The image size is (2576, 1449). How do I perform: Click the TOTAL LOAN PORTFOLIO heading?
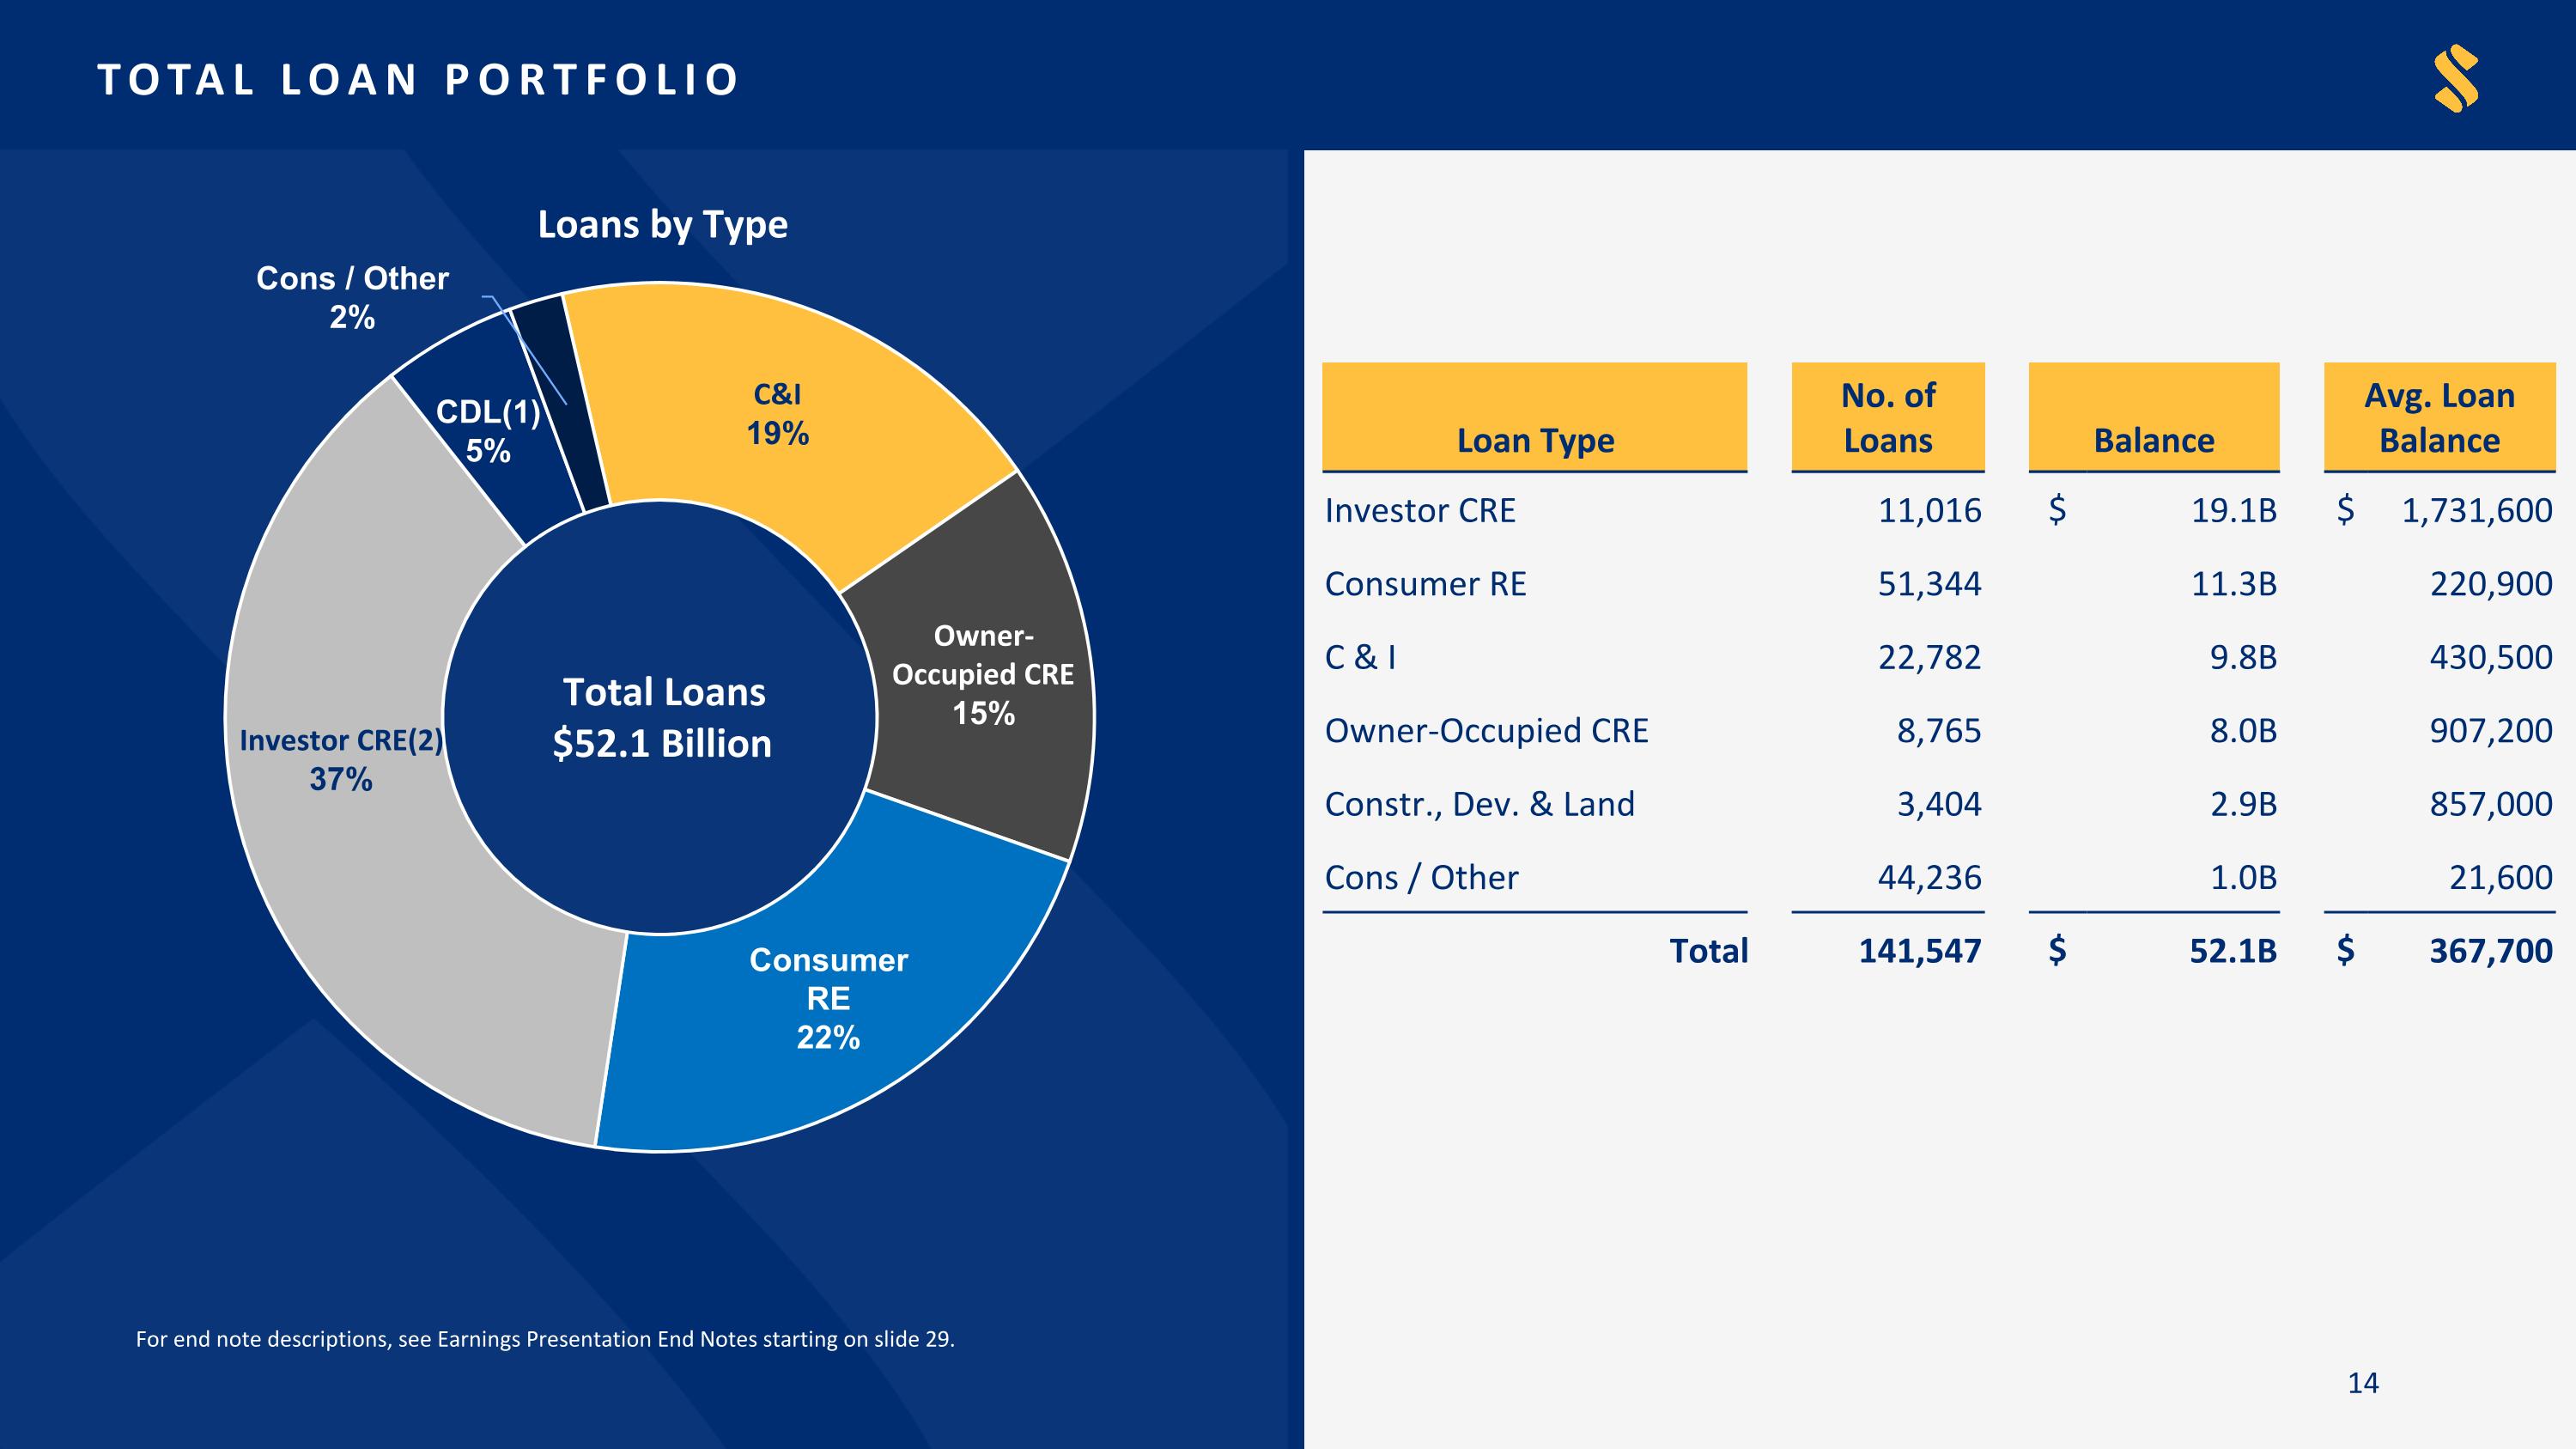418,80
